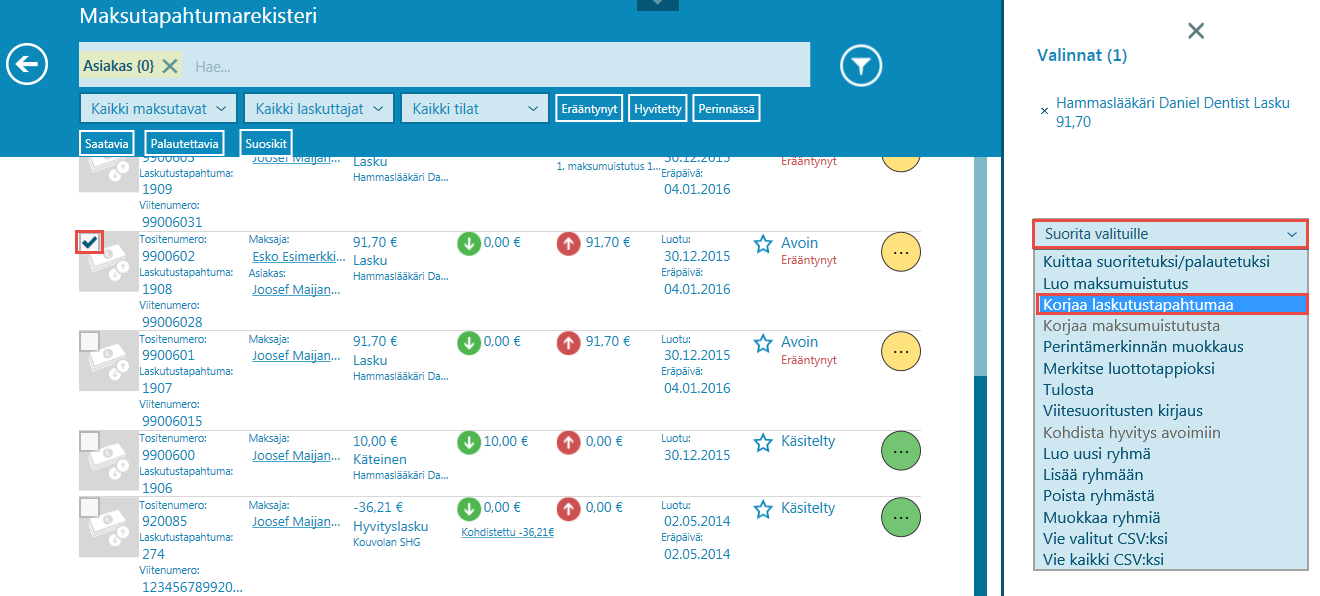Open the Esko Esimerkki payer link

295,256
